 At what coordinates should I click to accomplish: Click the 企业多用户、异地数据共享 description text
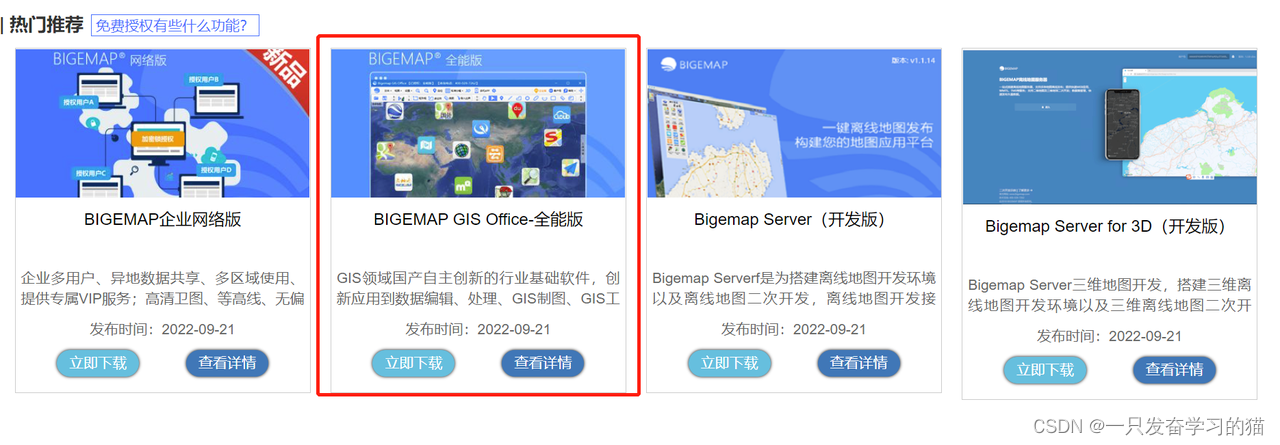point(163,288)
